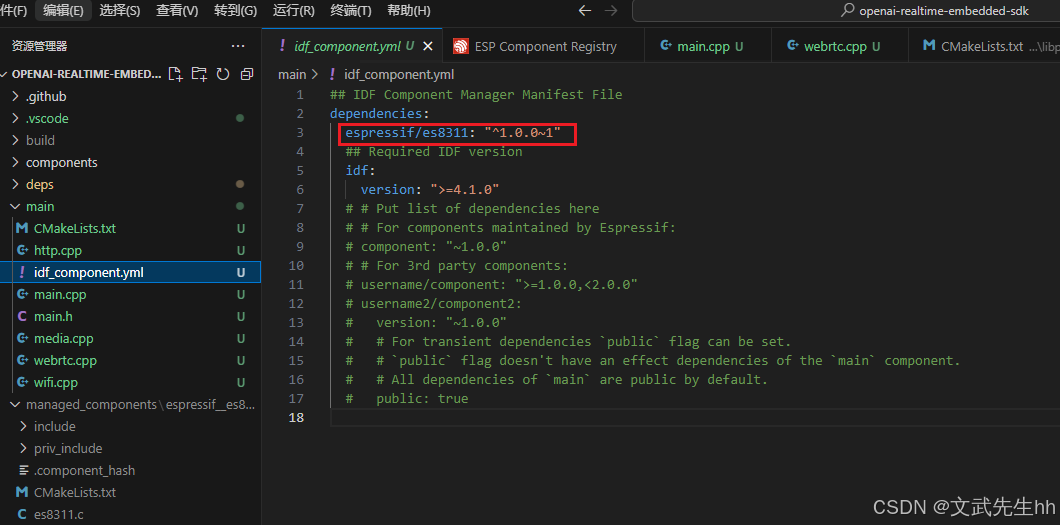Click the C++ icon beside wifi.cpp
The image size is (1060, 525).
click(22, 382)
